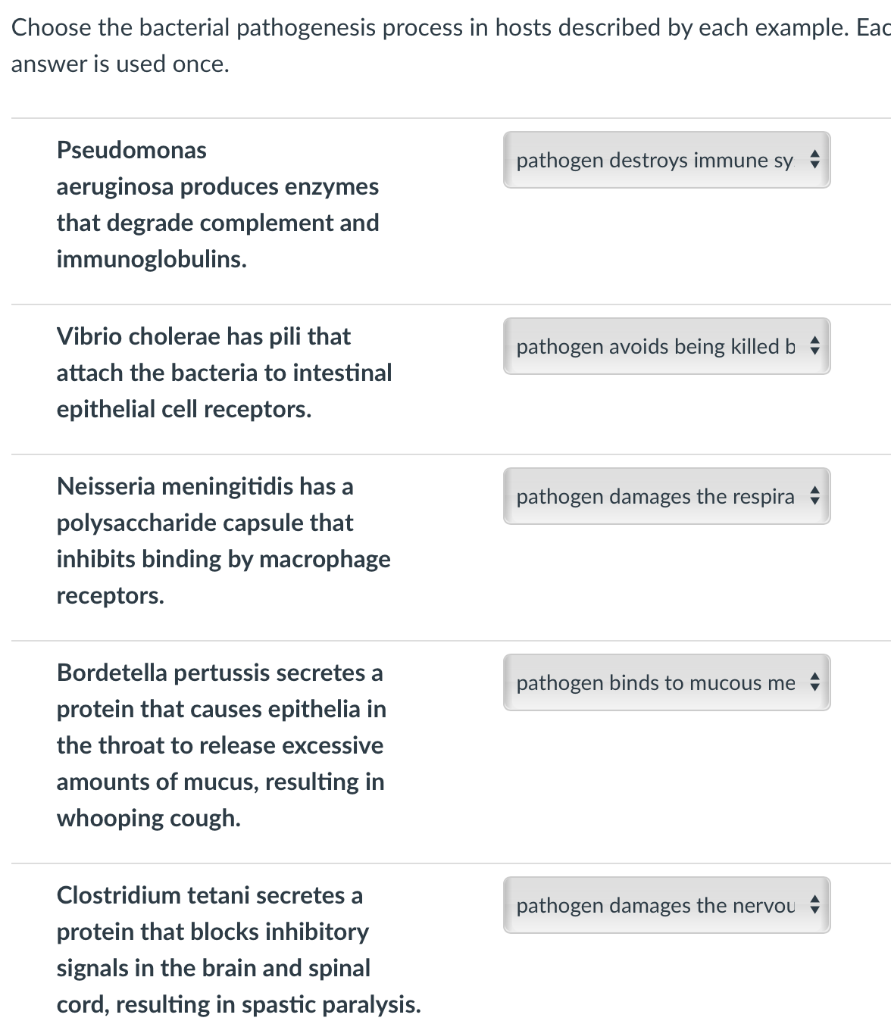Open the answer dropdown for Pseudomonas aeruginosa
891x1024 pixels.
pyautogui.click(x=665, y=160)
